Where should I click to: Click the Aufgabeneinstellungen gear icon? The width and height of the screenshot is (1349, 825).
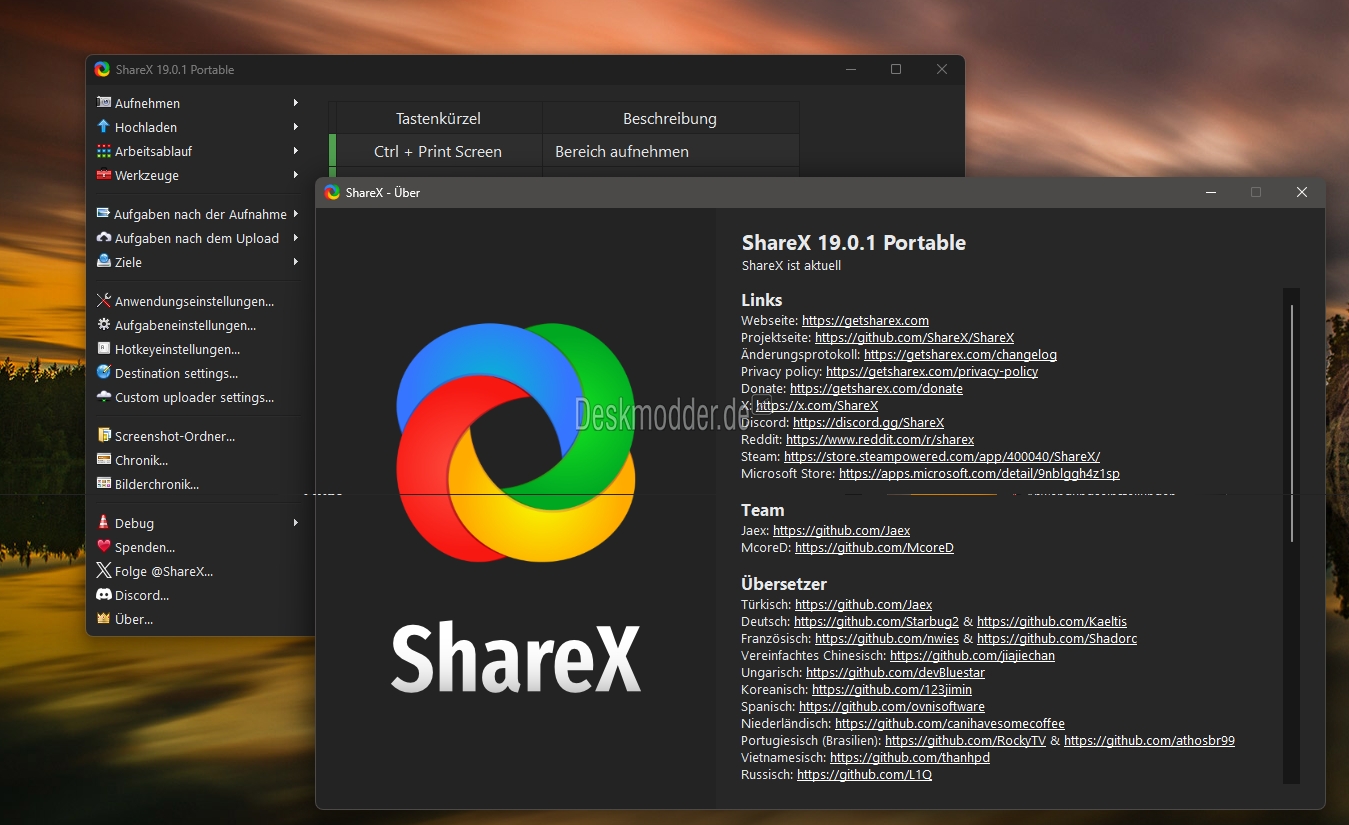pos(104,325)
